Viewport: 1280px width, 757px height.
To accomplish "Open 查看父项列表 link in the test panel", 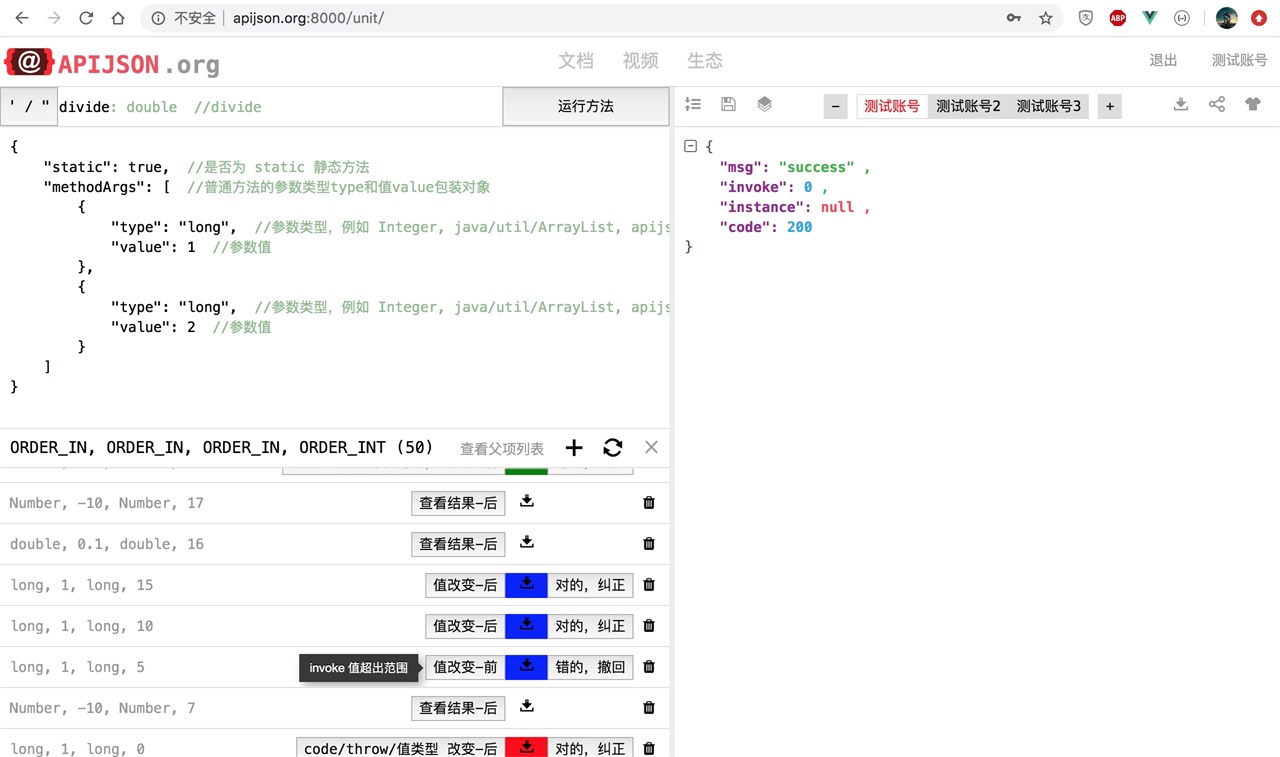I will pos(501,448).
